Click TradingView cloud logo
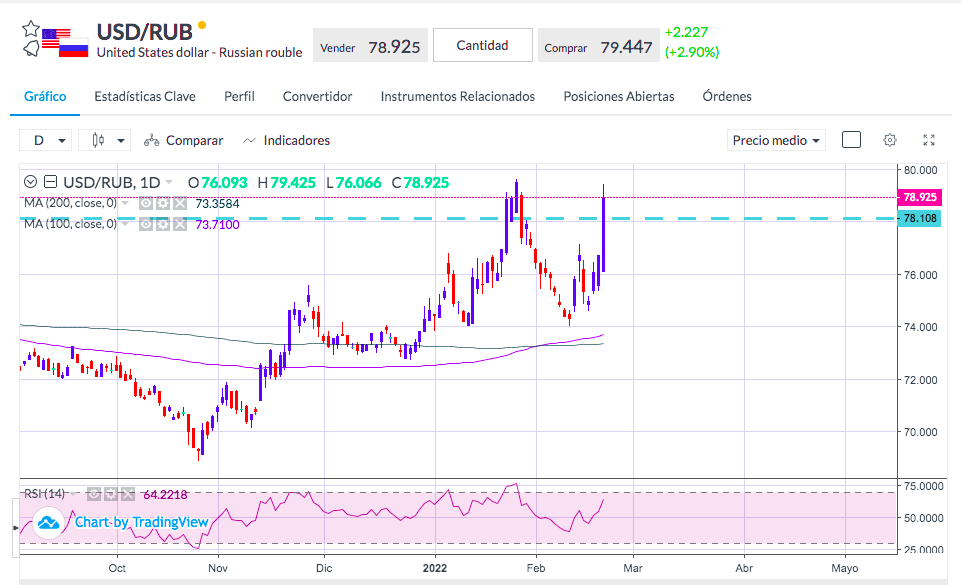Screen dimensions: 962x585 pyautogui.click(x=48, y=523)
